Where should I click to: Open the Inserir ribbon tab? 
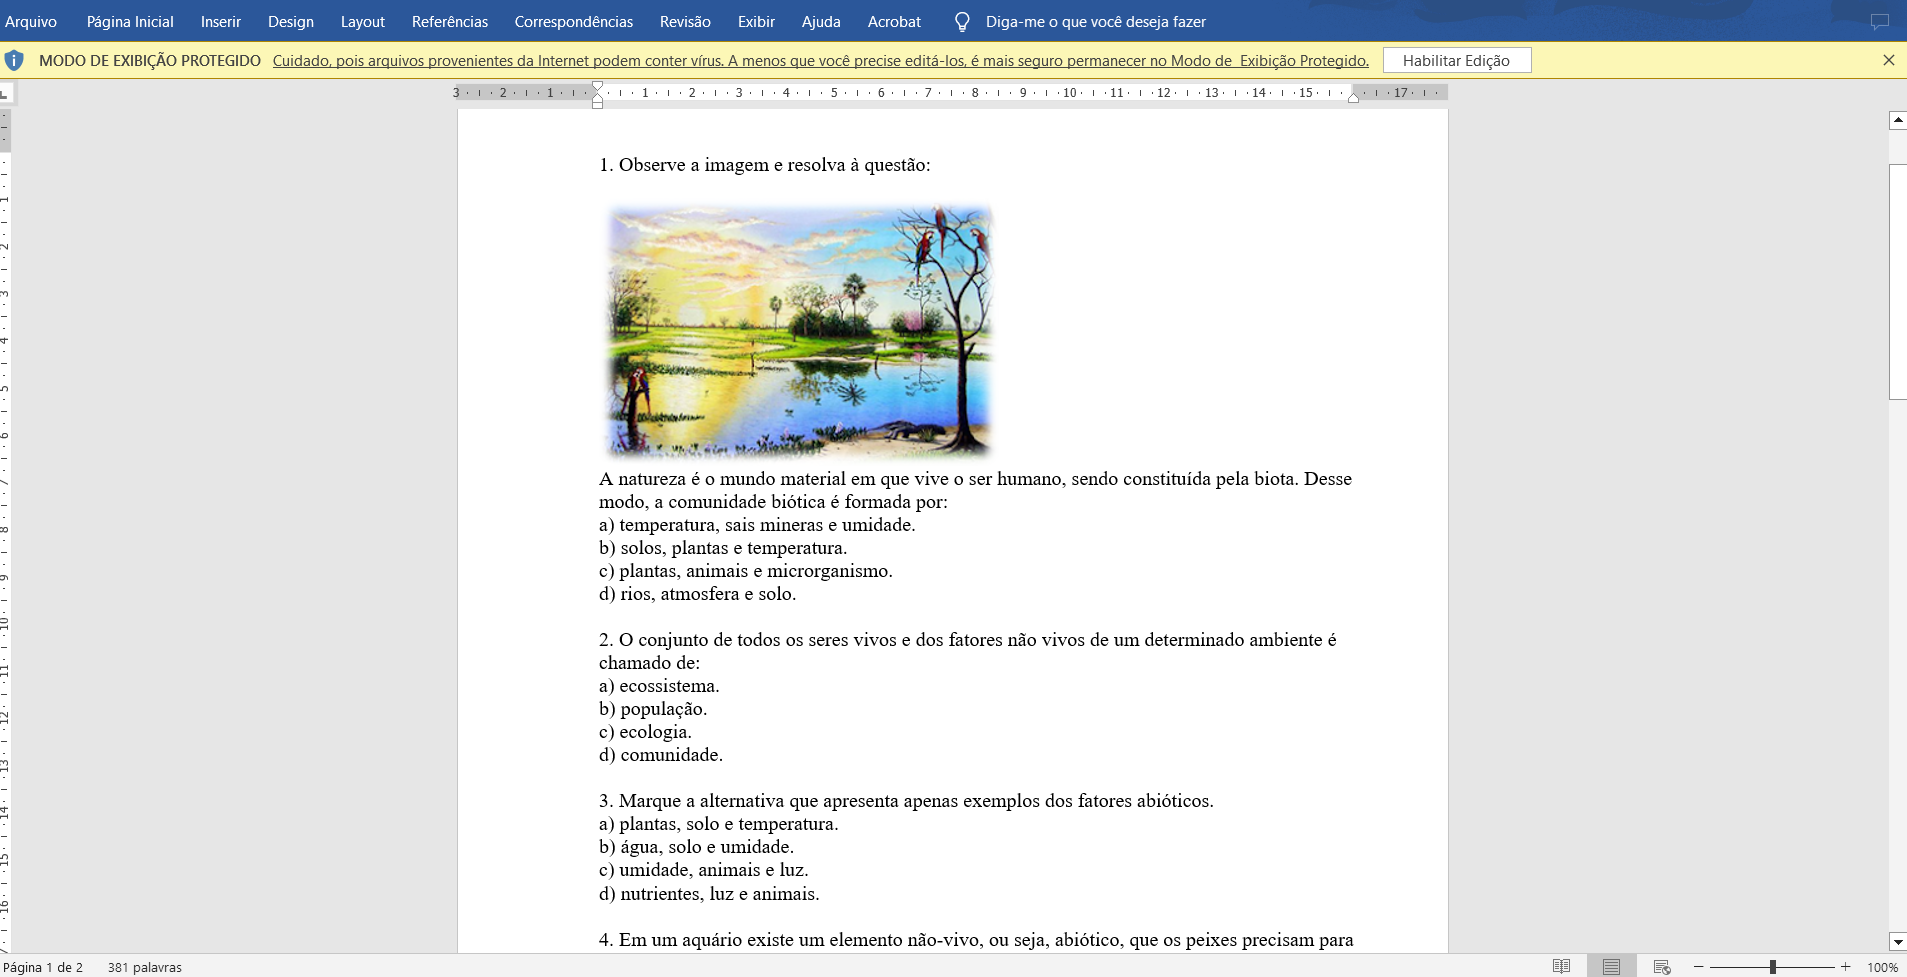tap(221, 21)
